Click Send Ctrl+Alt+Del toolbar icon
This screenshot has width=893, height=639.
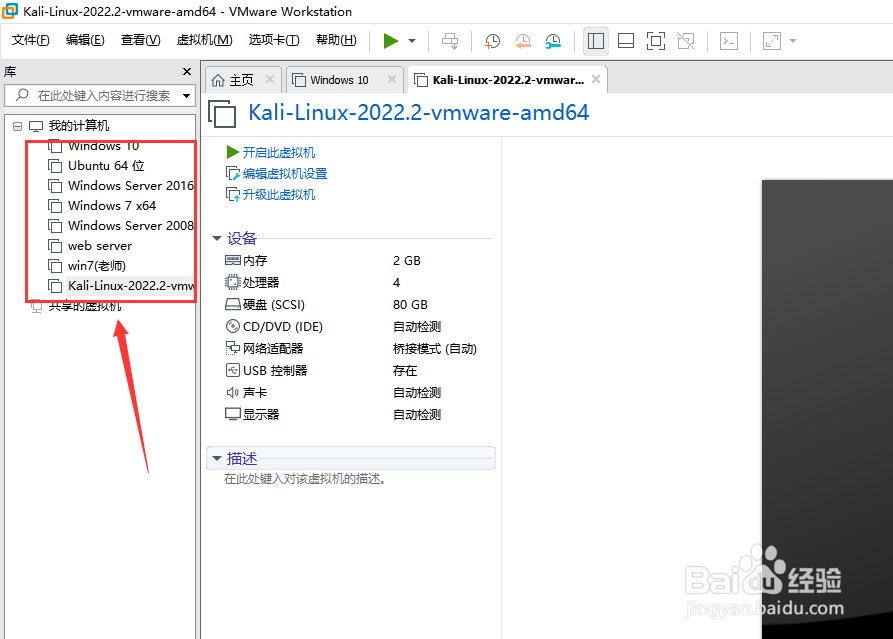(x=450, y=41)
